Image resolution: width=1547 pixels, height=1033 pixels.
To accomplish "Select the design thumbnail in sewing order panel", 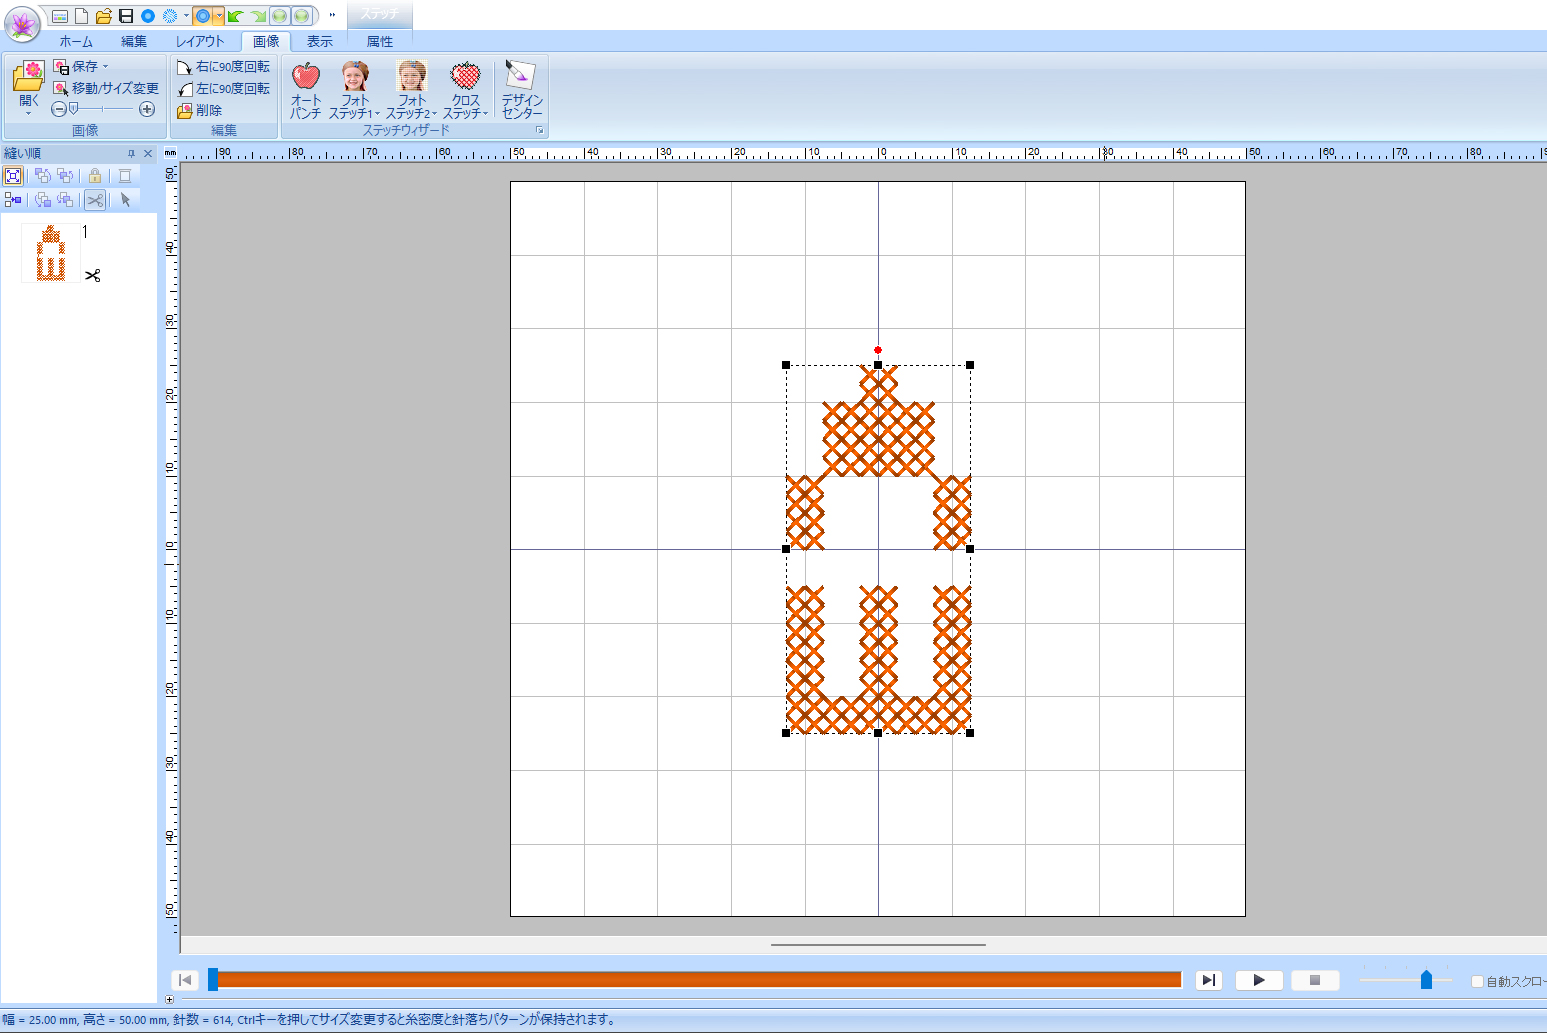I will [x=51, y=254].
